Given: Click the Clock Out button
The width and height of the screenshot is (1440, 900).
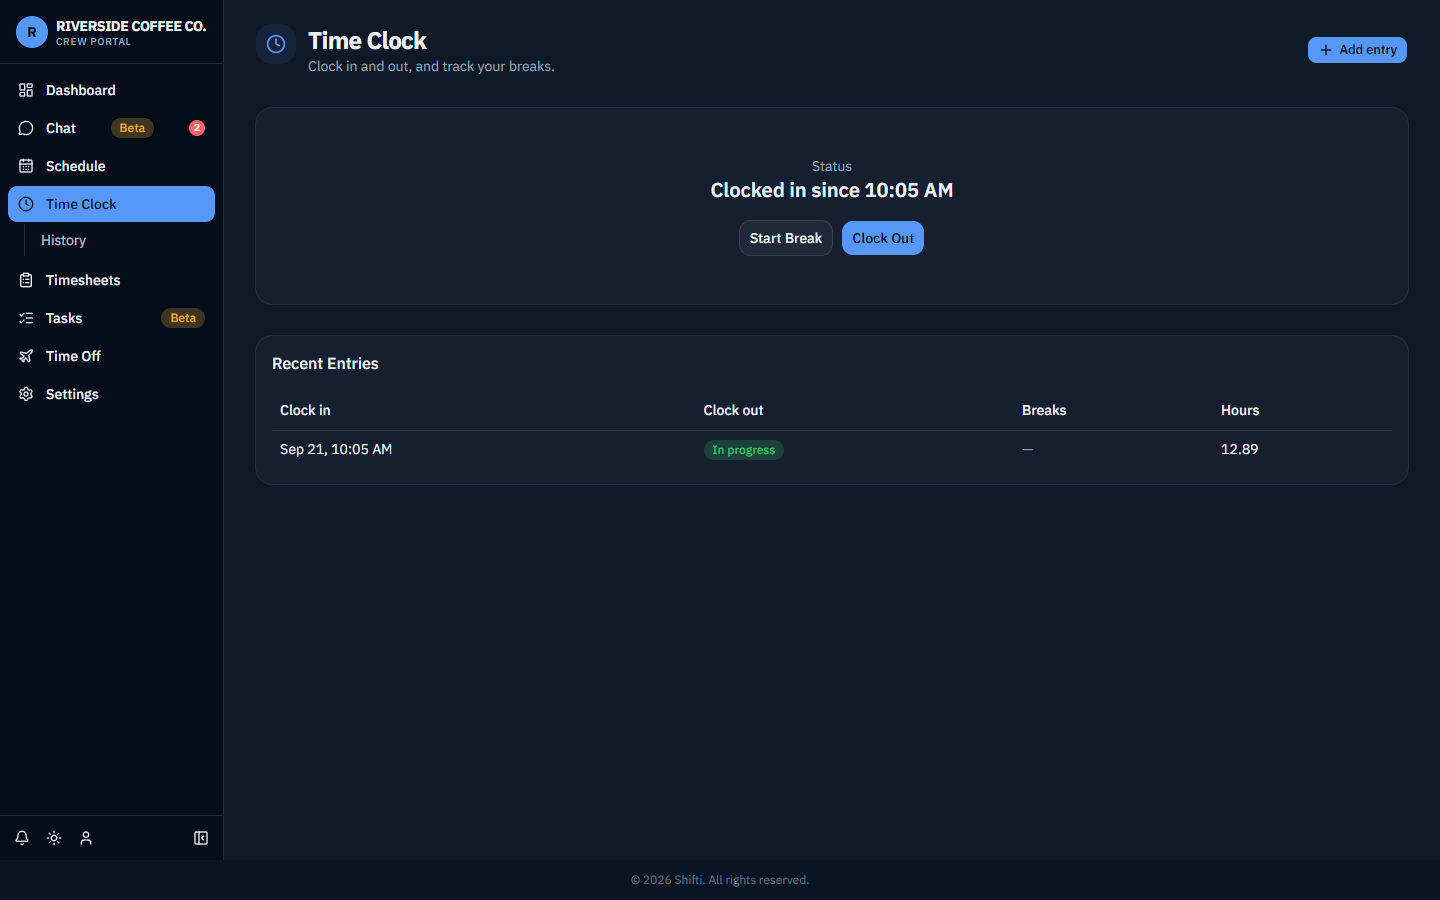Looking at the screenshot, I should 883,238.
